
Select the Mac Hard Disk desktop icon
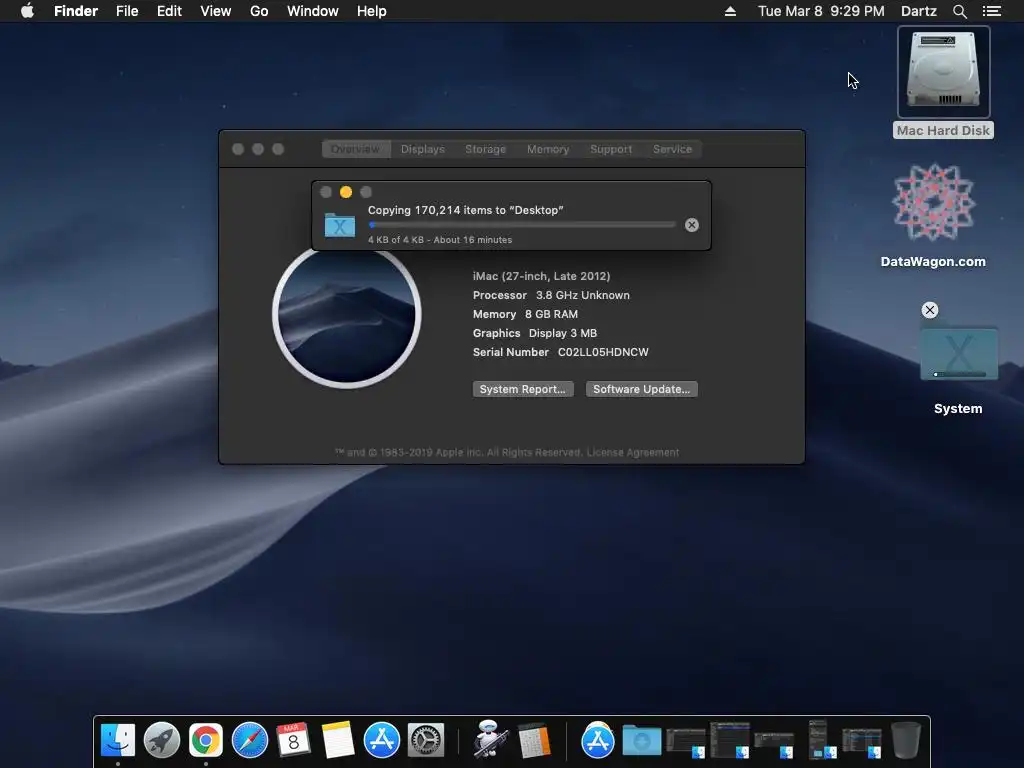point(944,72)
